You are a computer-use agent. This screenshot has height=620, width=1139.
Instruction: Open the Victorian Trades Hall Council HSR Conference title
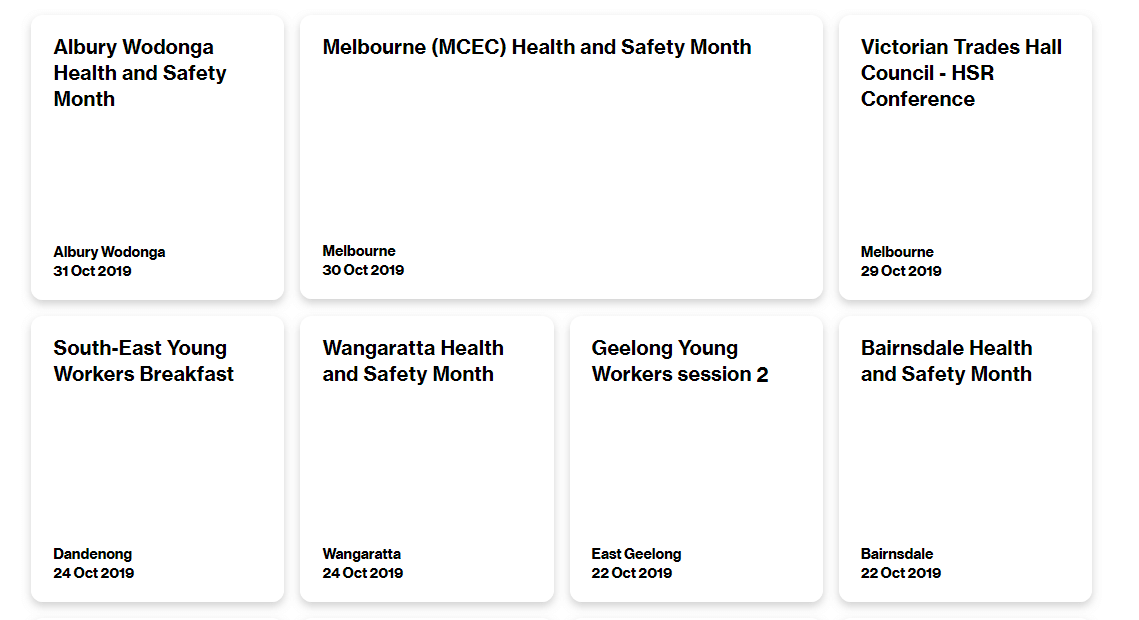click(x=961, y=73)
